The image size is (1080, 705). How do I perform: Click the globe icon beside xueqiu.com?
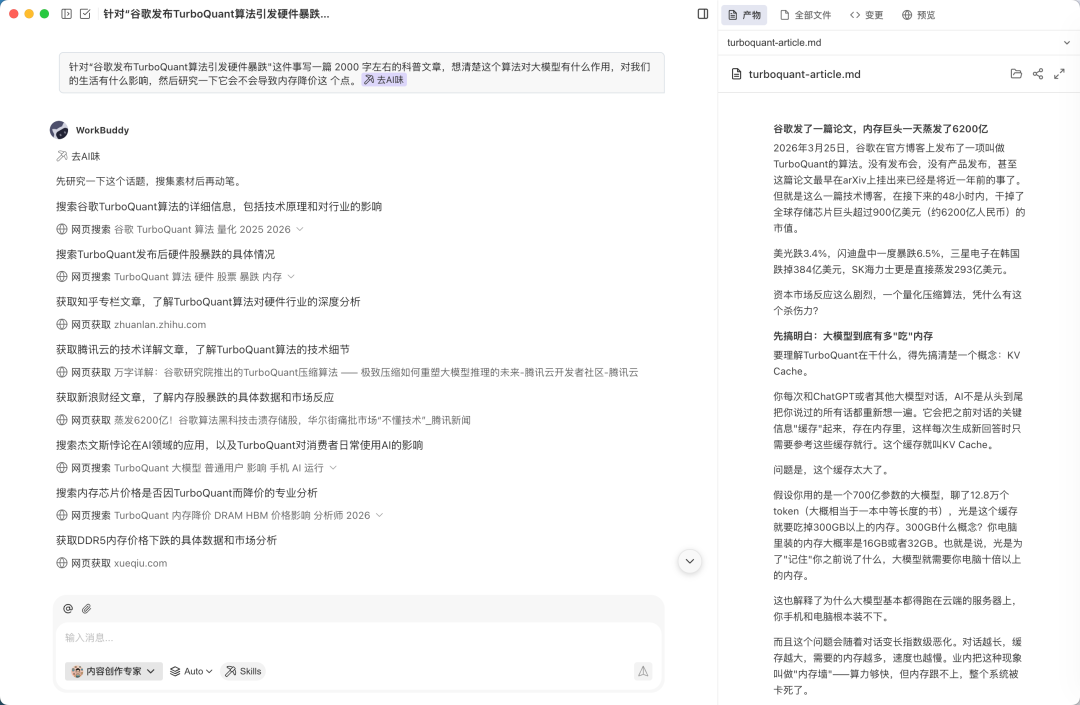coord(61,563)
